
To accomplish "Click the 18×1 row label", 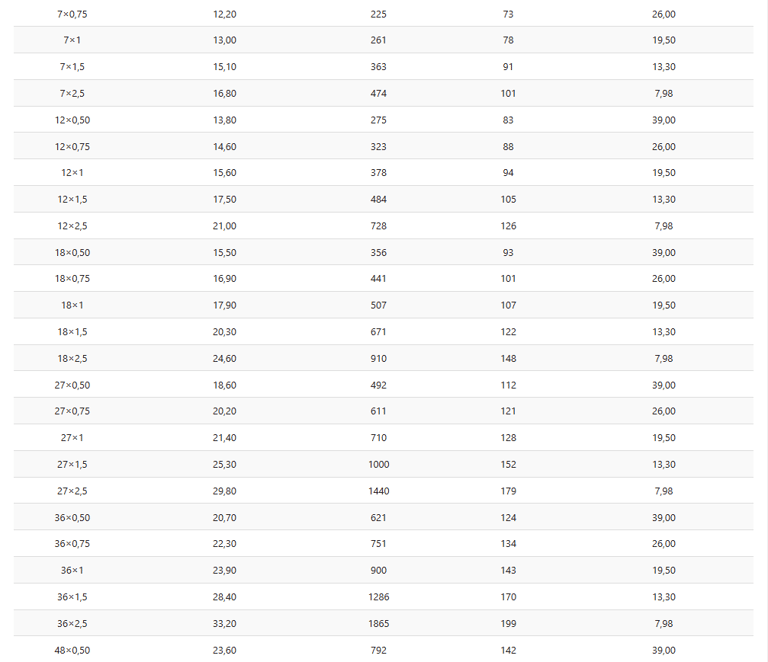I will click(x=72, y=305).
